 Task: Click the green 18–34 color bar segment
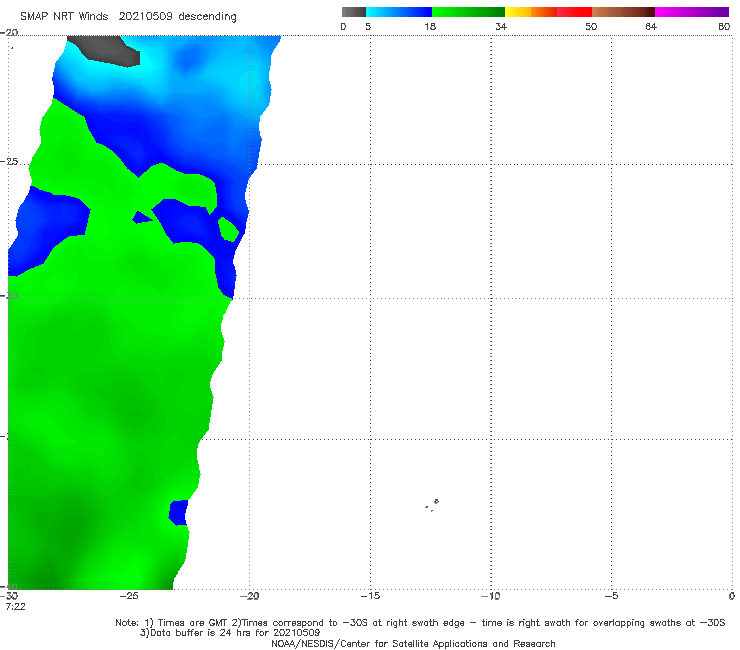tap(468, 12)
